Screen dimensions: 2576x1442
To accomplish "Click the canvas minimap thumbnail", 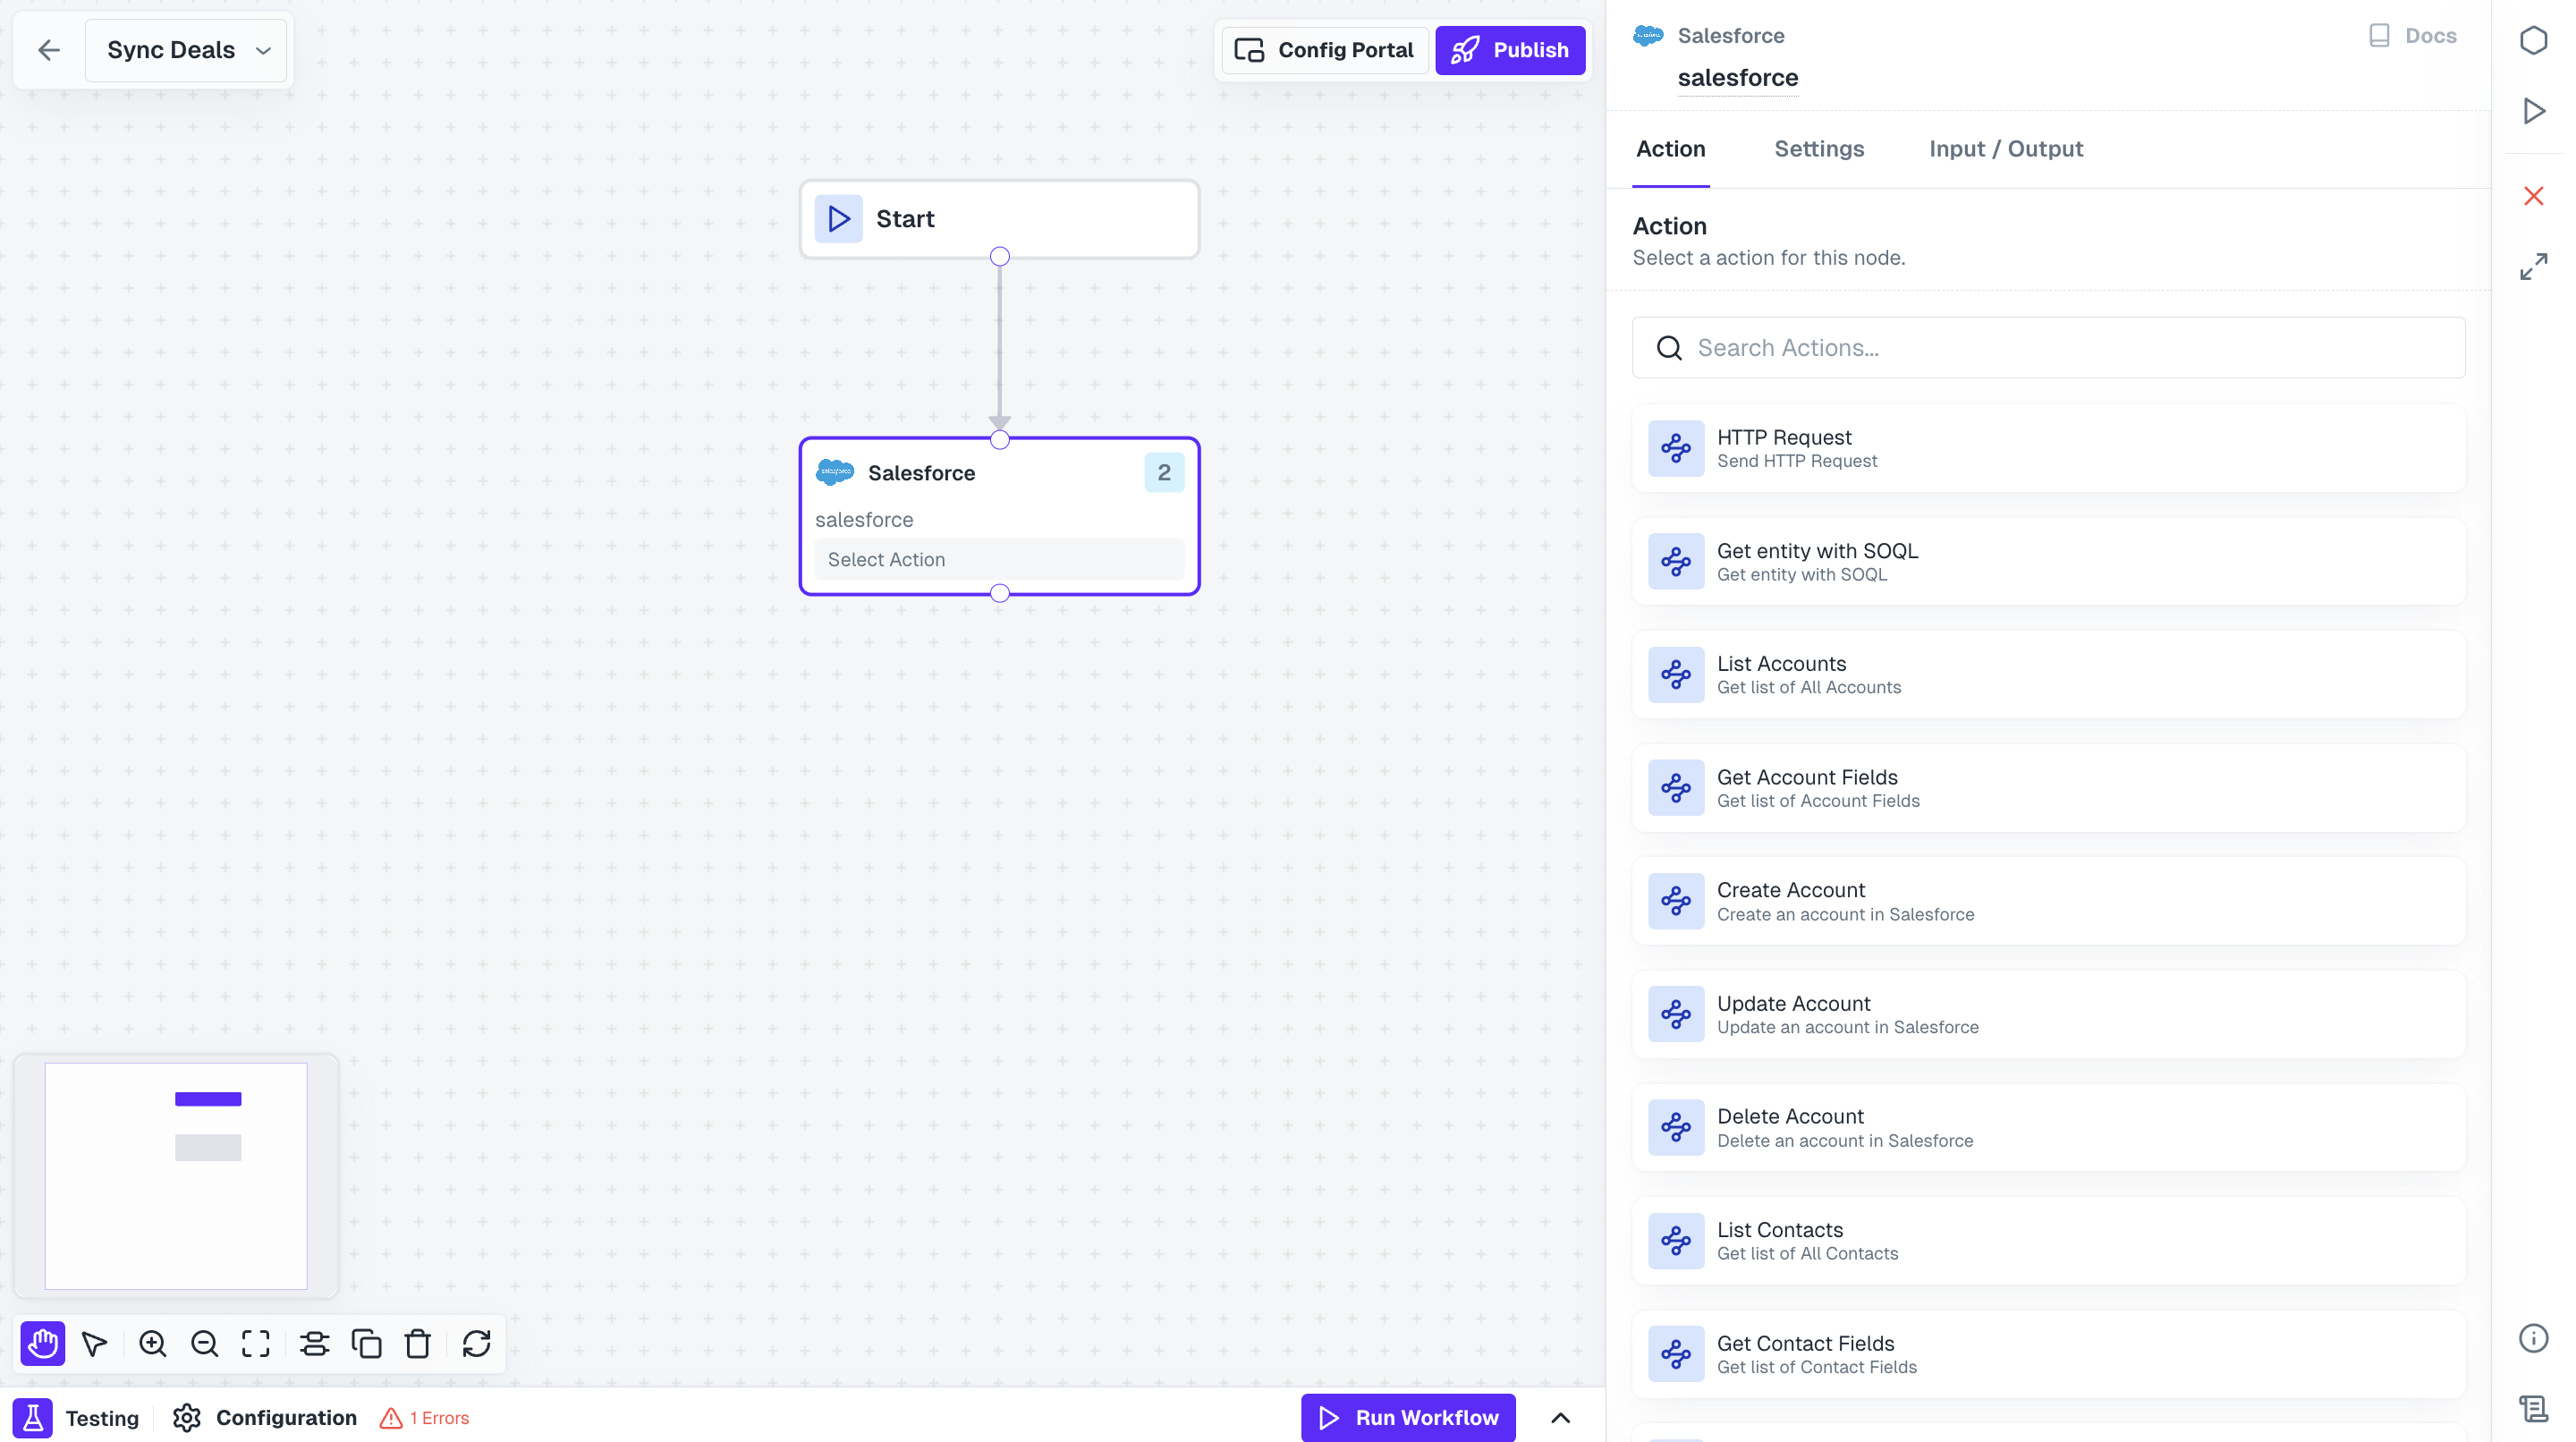I will (176, 1176).
